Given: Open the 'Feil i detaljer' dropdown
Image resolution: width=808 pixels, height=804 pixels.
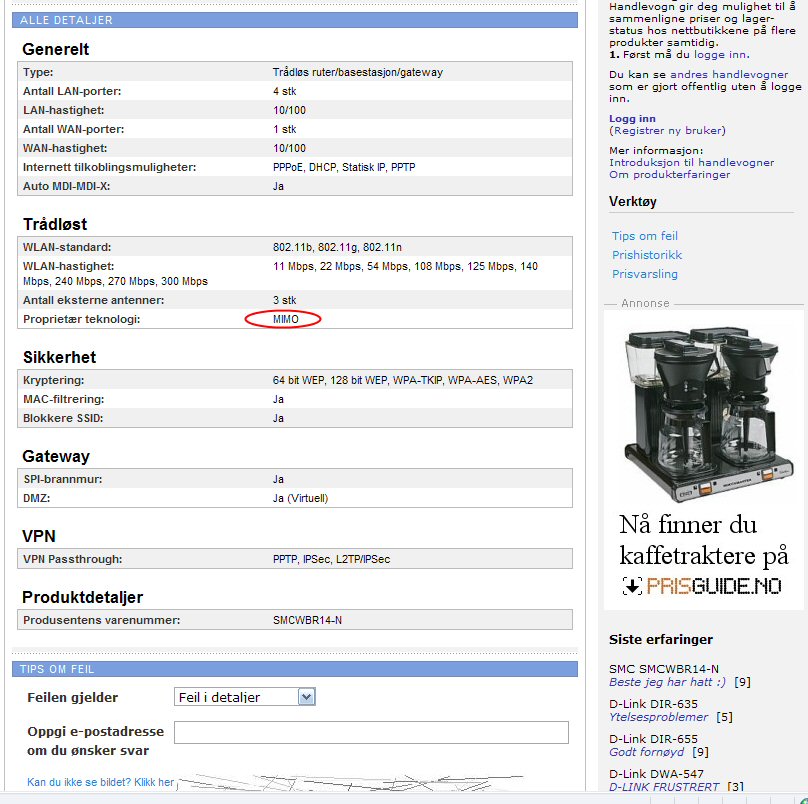Looking at the screenshot, I should 244,697.
